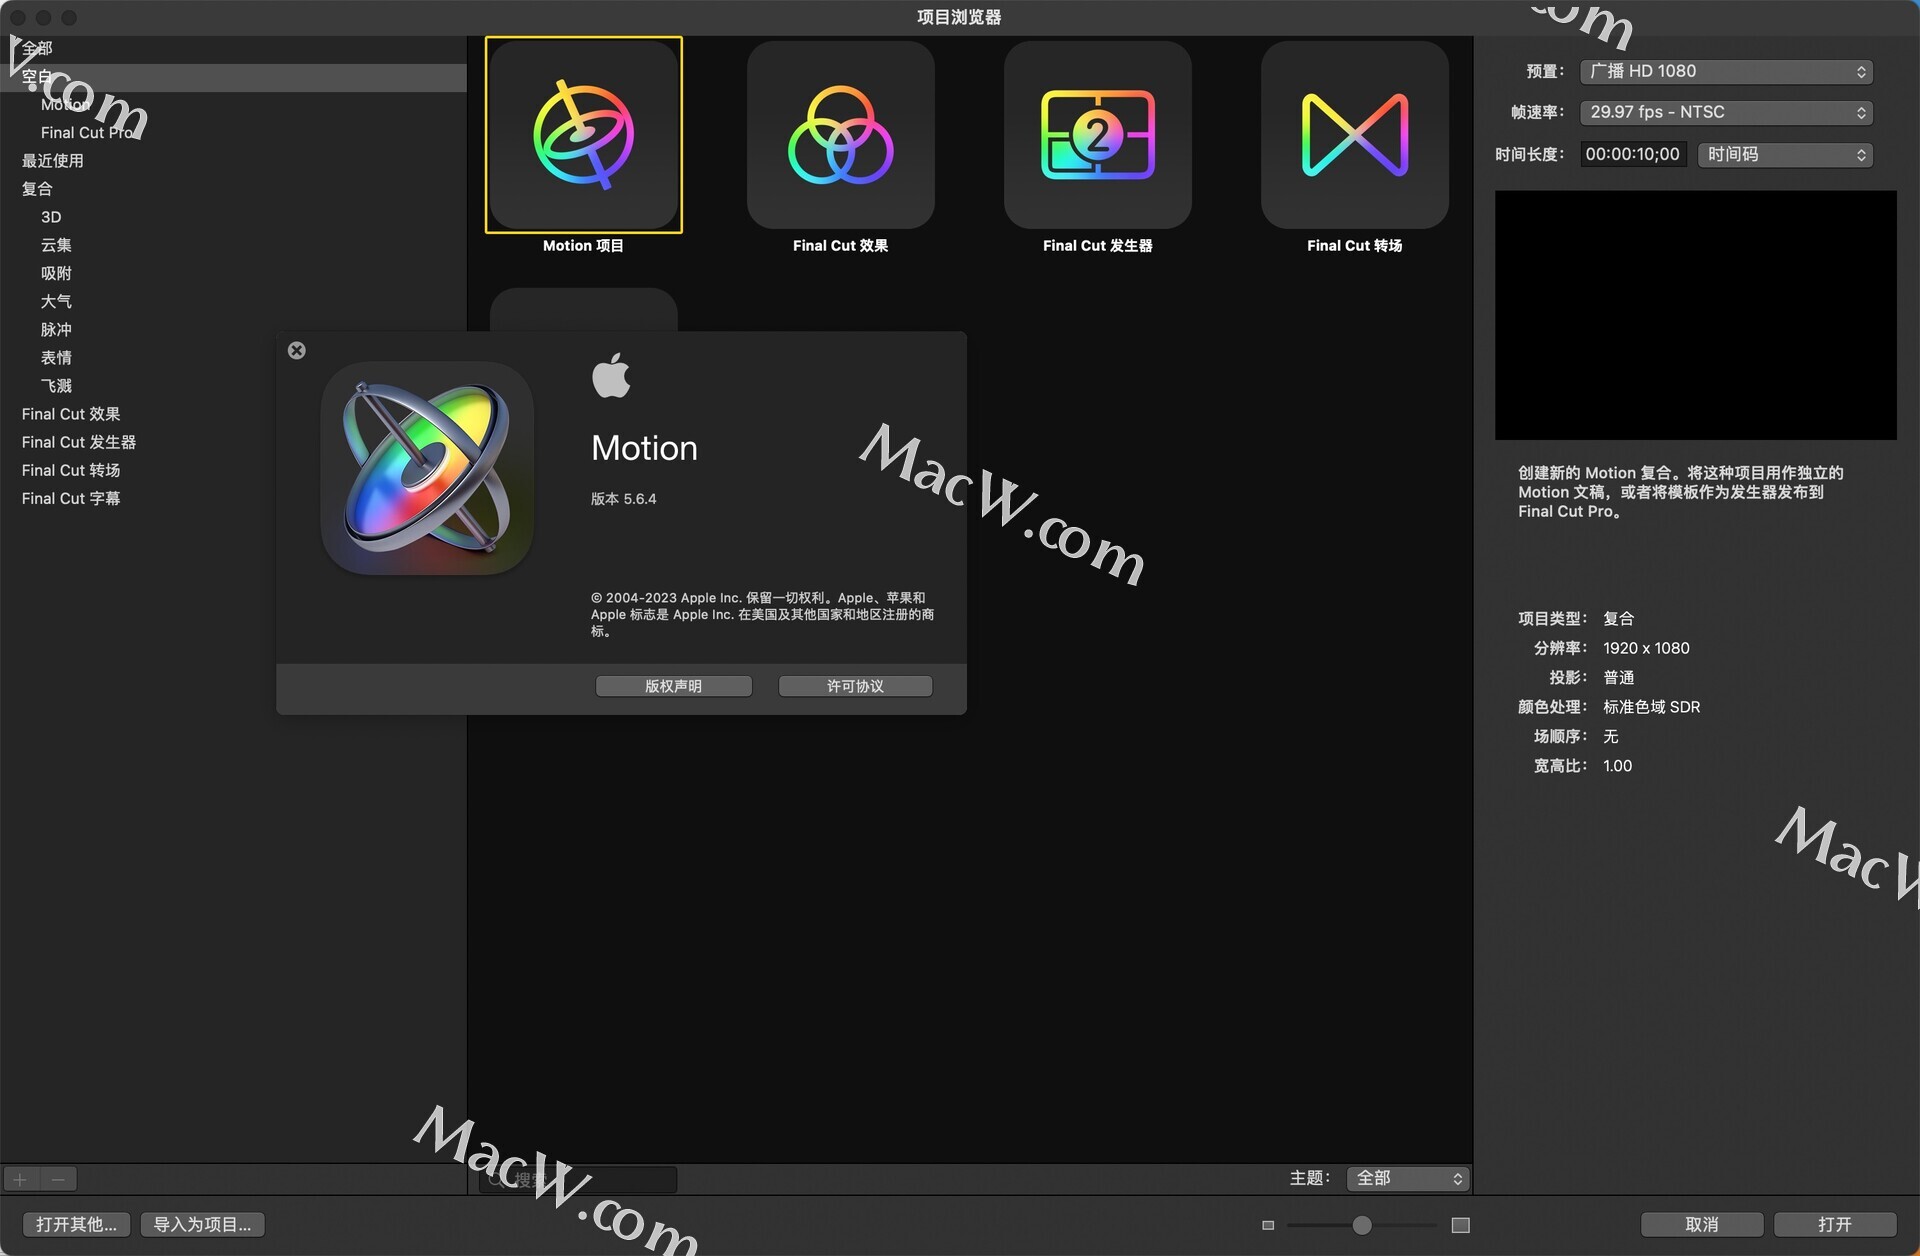Adjust the thumbnail size slider

(1362, 1225)
